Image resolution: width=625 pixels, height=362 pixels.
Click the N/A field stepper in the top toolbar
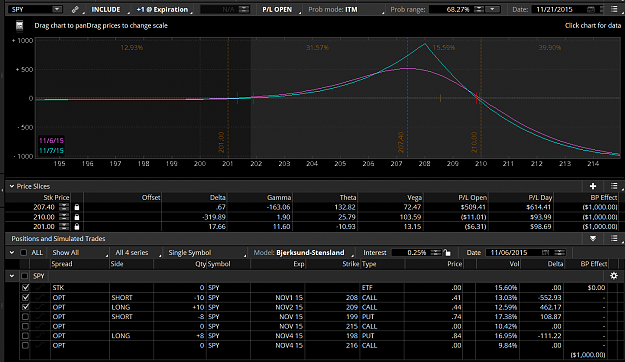coord(244,10)
